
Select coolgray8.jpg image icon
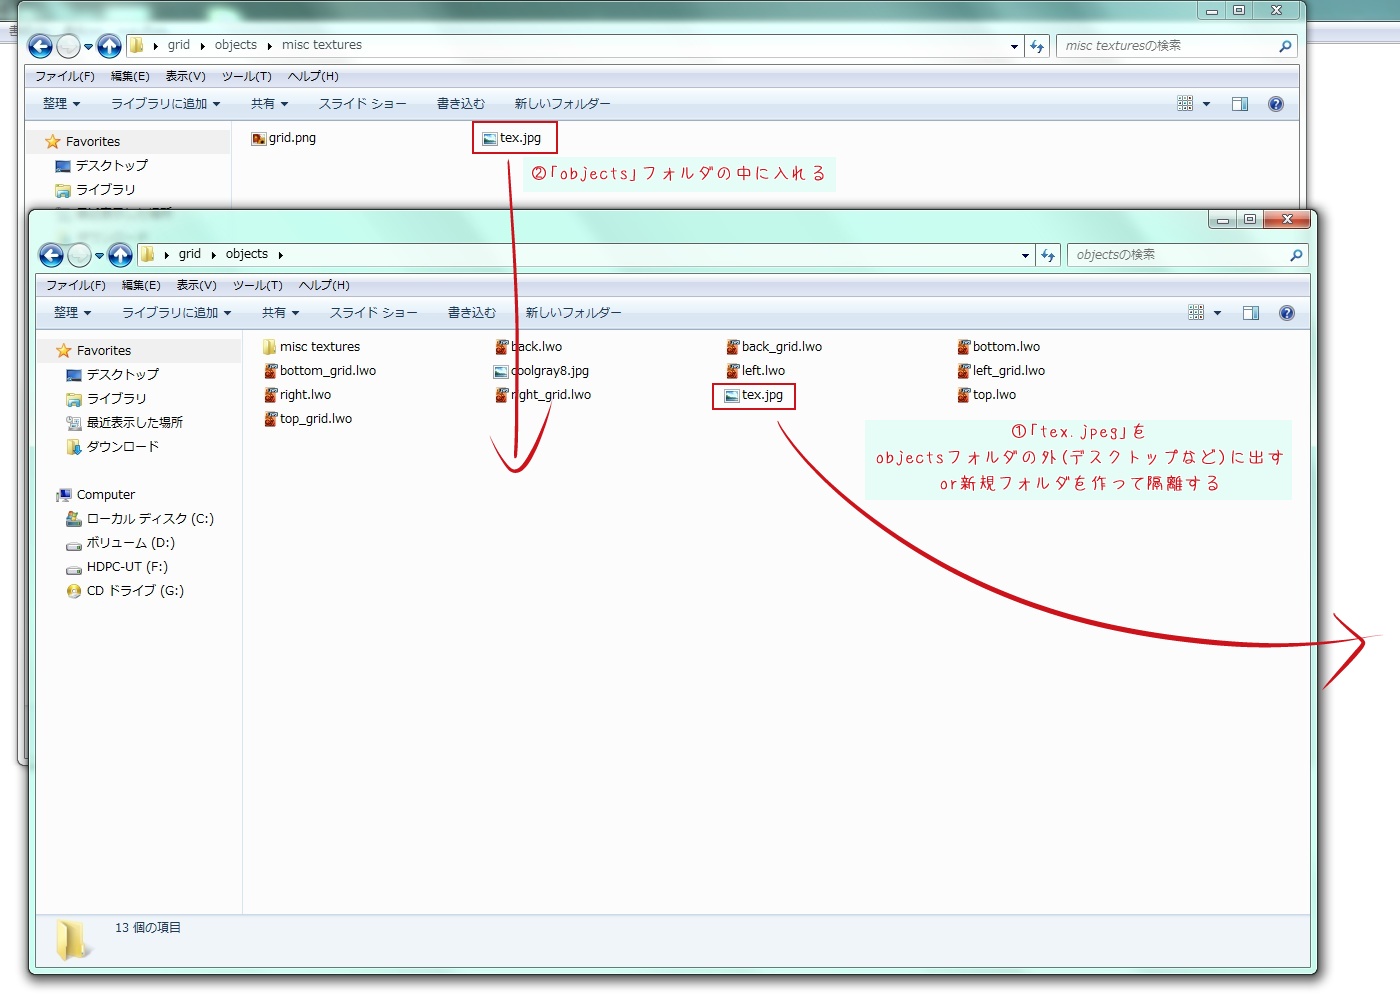coord(501,371)
